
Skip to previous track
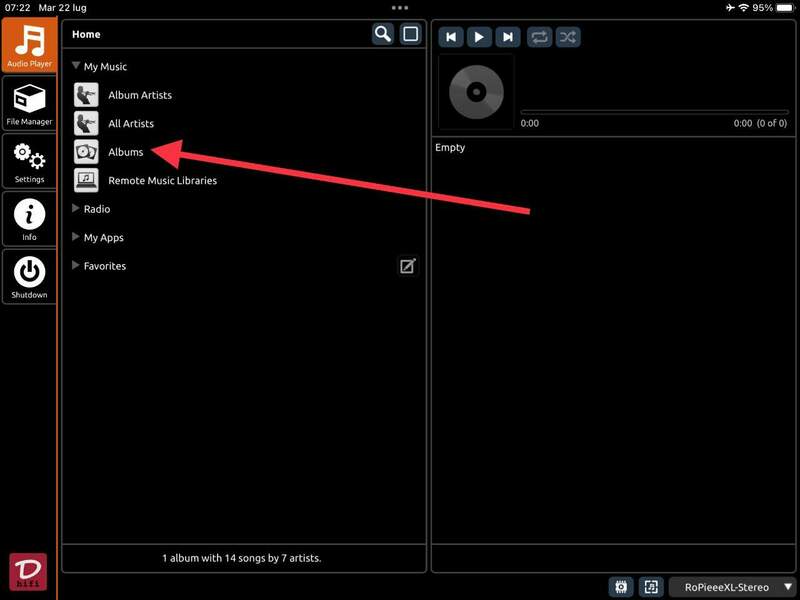click(x=451, y=37)
